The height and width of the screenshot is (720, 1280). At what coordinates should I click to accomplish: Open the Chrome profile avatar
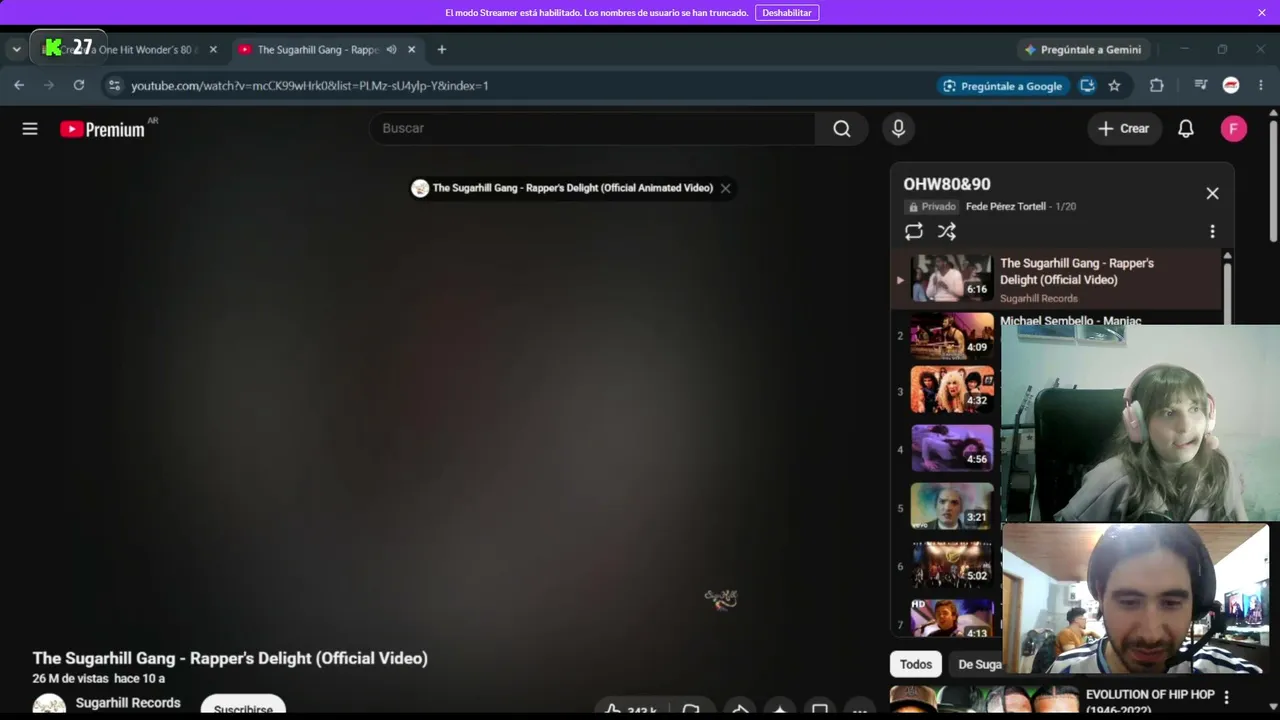pos(1231,85)
